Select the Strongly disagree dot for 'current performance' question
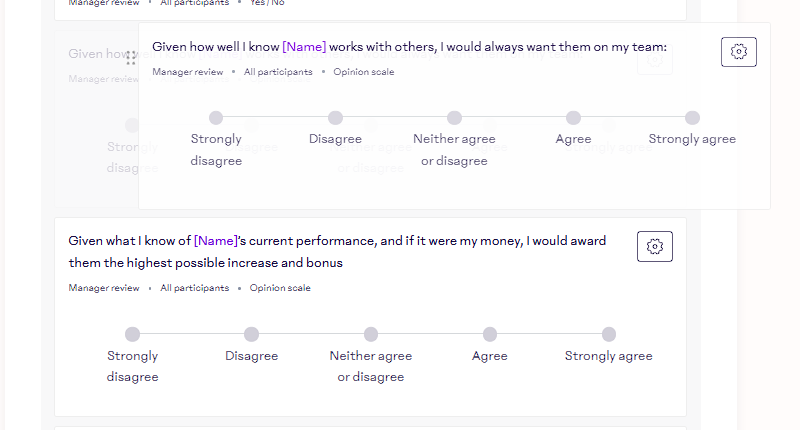This screenshot has width=800, height=430. 132,334
